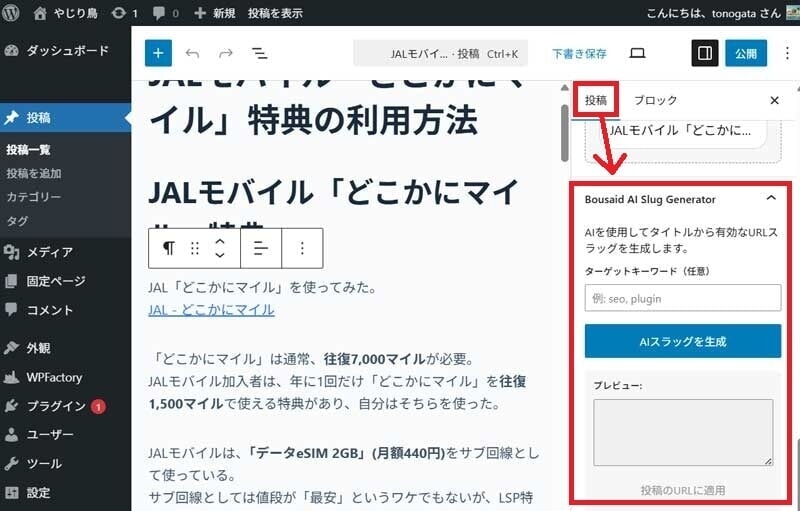Move block down with the down chevron
The width and height of the screenshot is (800, 511).
pos(220,255)
